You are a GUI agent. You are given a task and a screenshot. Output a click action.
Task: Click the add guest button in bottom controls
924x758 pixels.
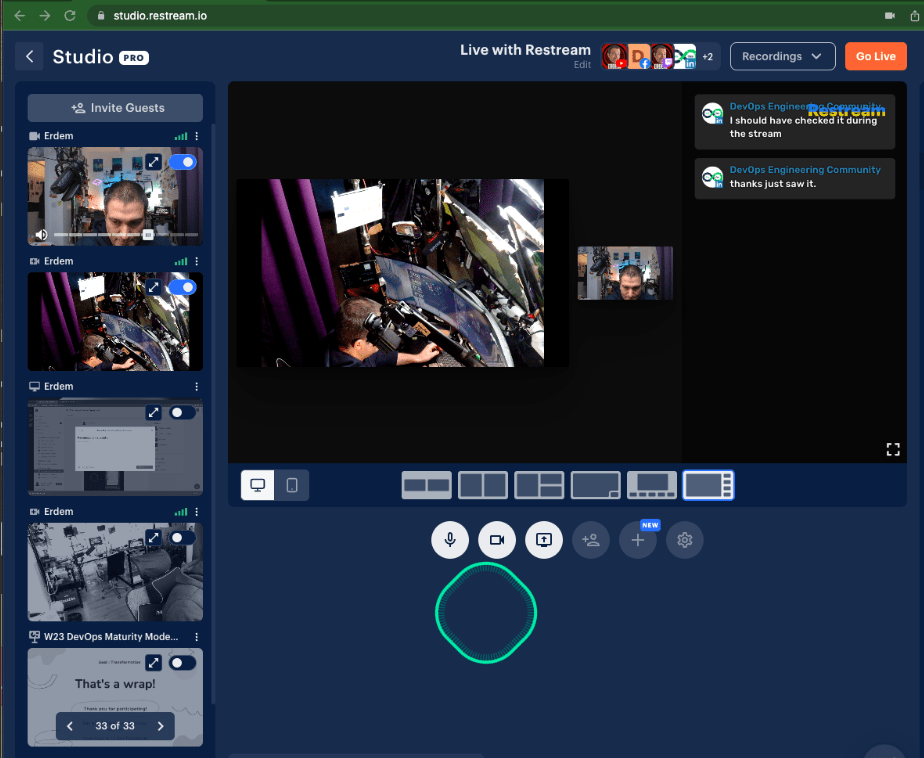(x=590, y=539)
